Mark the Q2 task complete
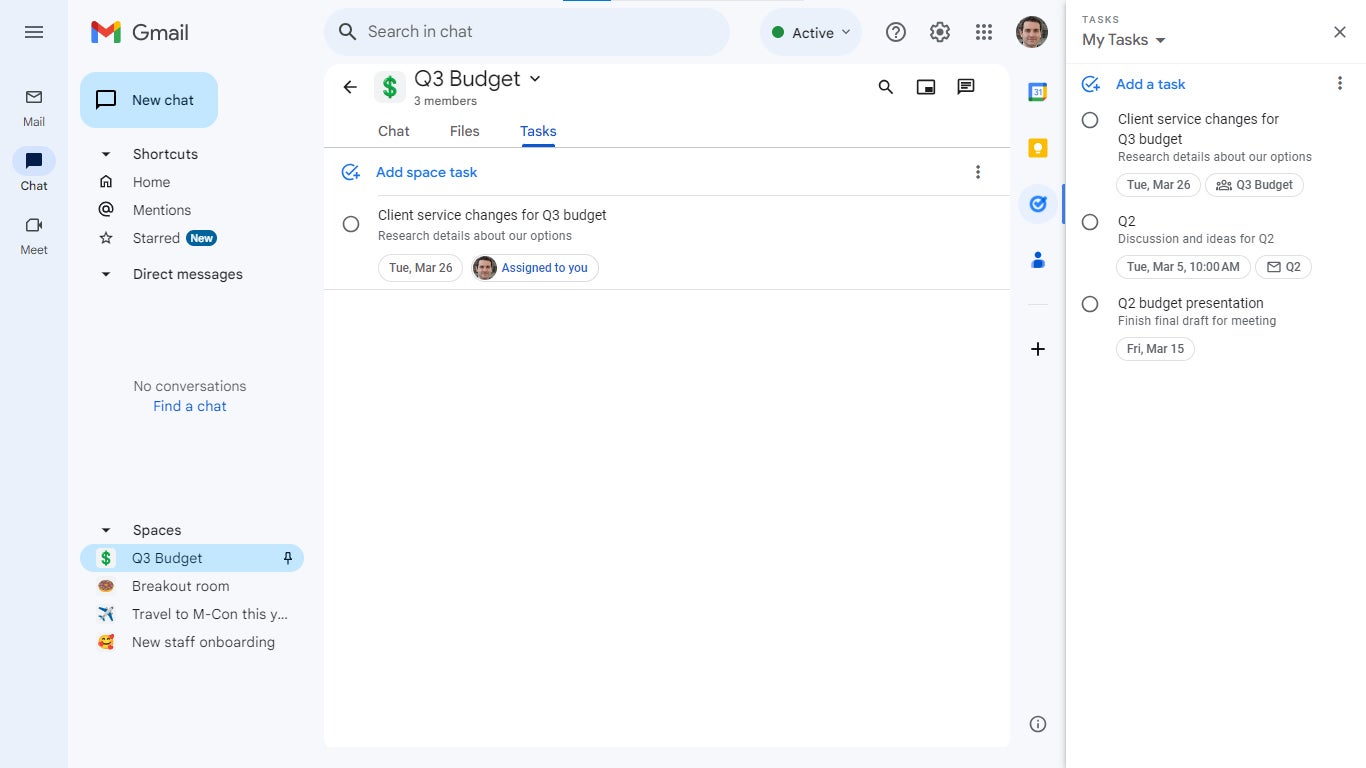 [x=1090, y=222]
